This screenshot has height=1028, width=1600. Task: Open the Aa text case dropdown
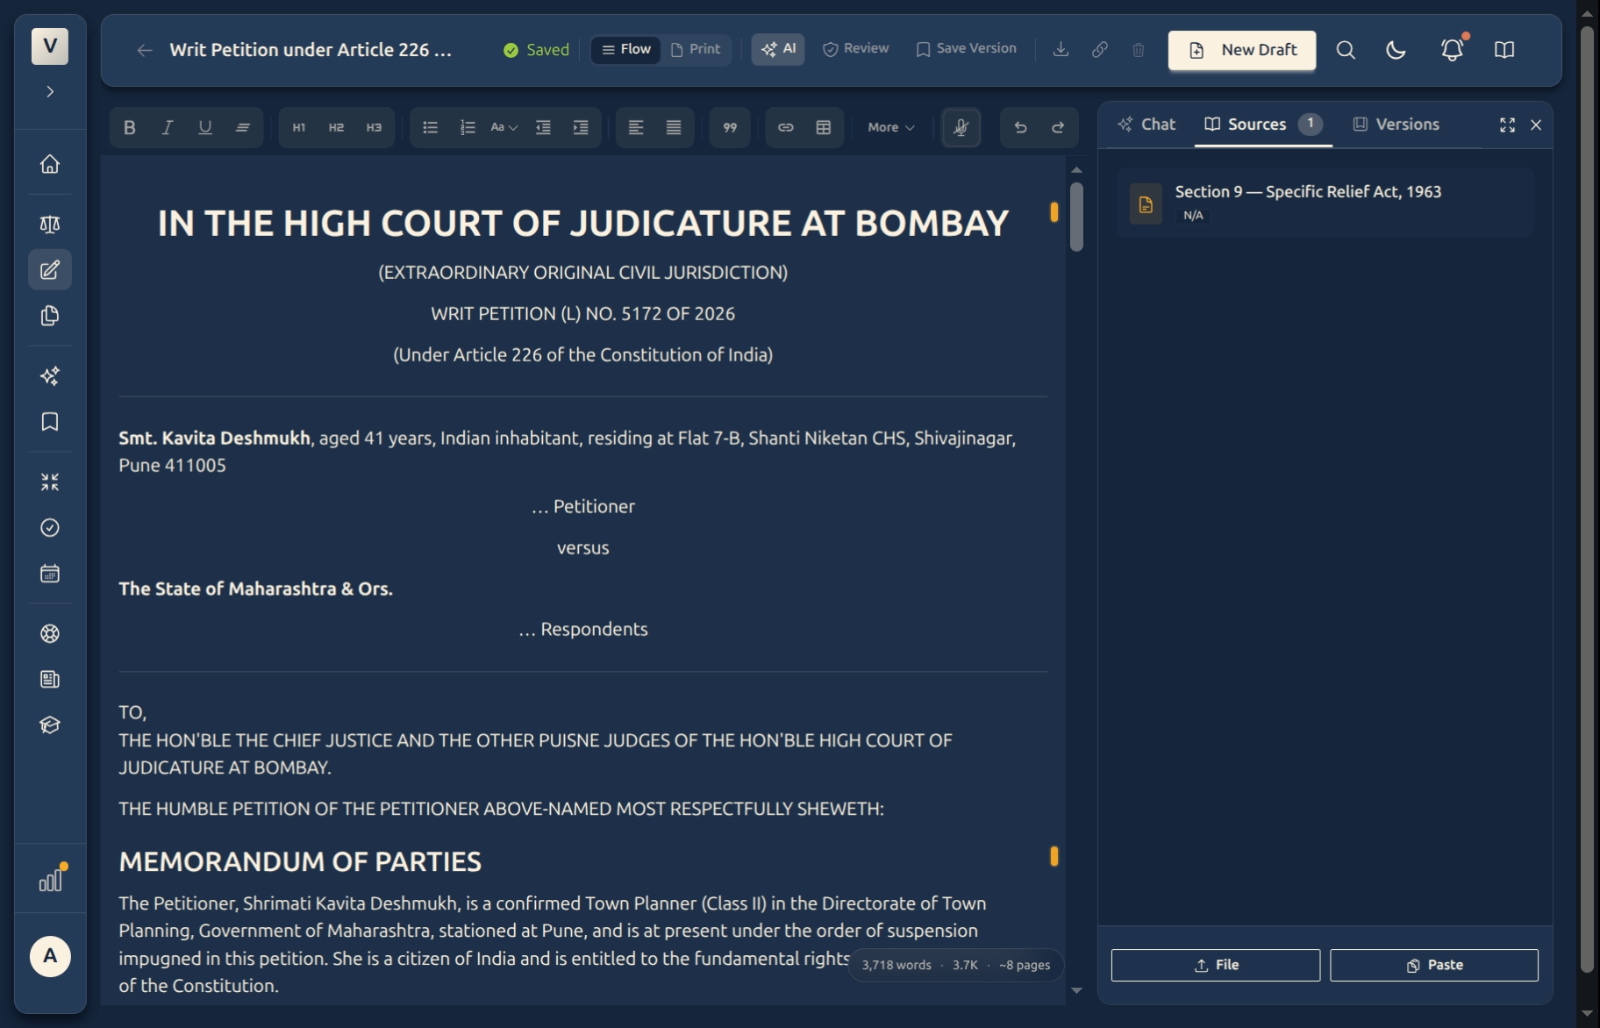point(504,127)
